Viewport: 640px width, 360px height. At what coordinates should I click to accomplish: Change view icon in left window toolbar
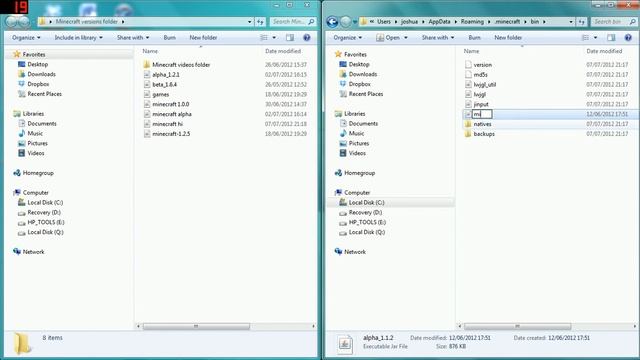[x=264, y=38]
